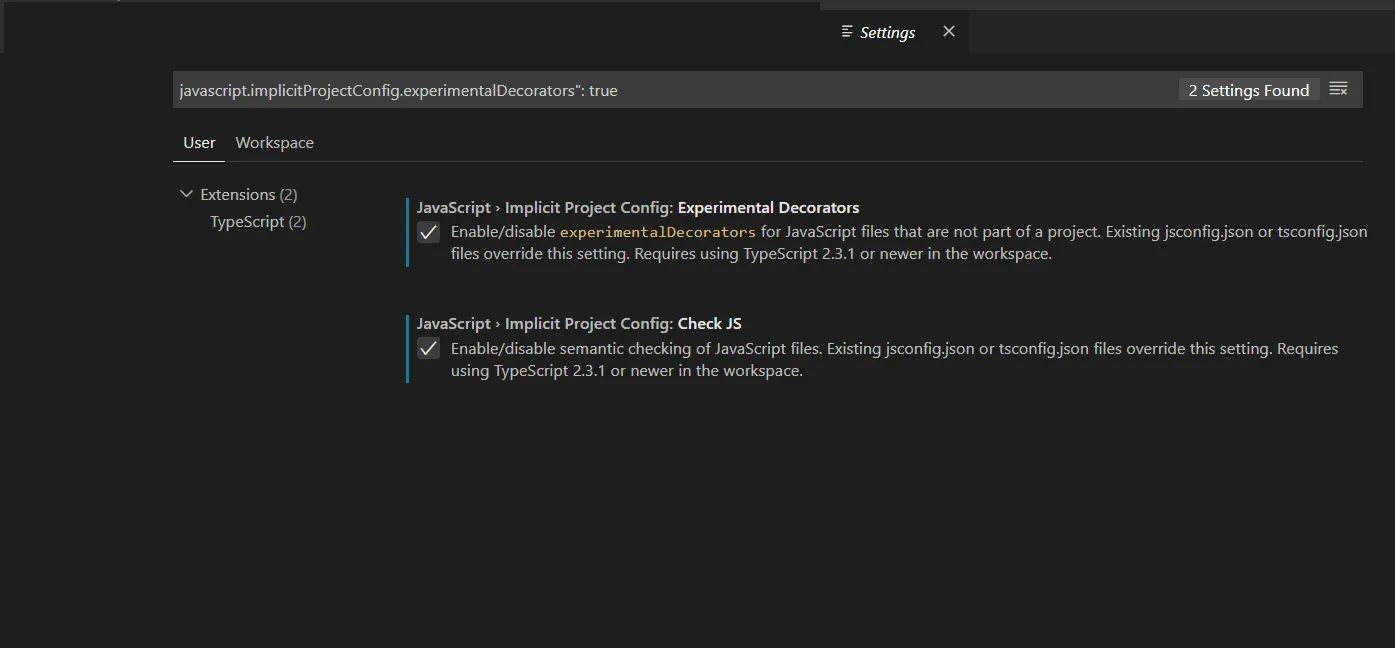Image resolution: width=1395 pixels, height=648 pixels.
Task: Uncheck the Experimental Decorators checkbox
Action: pos(429,232)
